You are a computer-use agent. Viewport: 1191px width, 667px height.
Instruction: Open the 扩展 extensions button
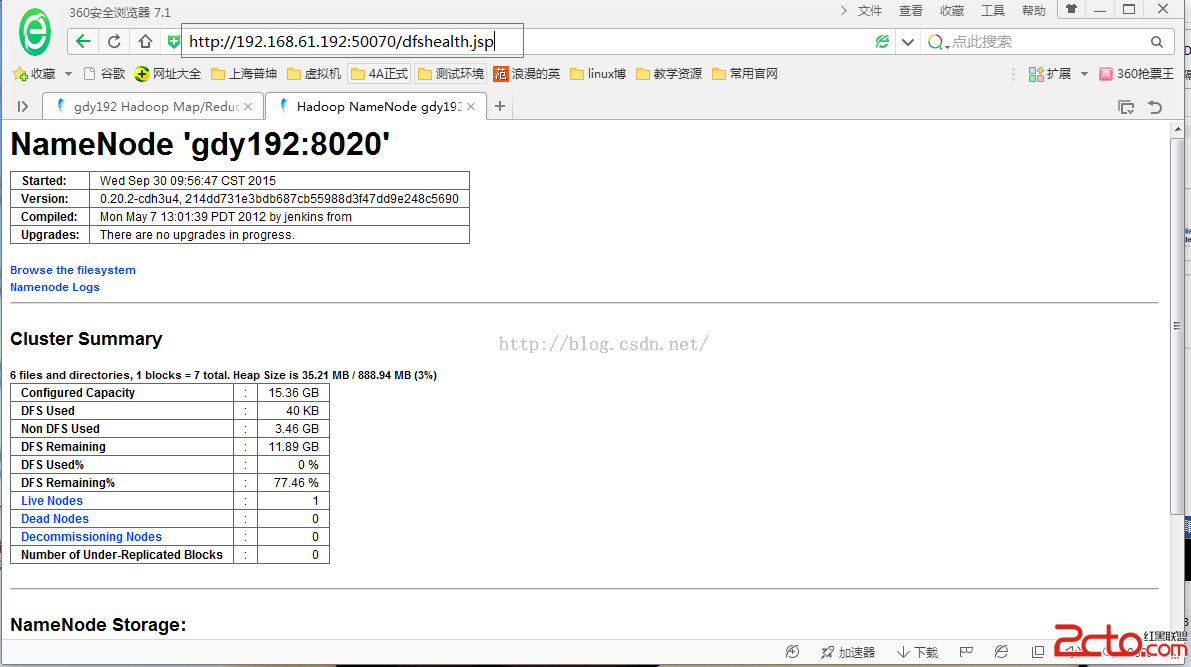pyautogui.click(x=1050, y=74)
